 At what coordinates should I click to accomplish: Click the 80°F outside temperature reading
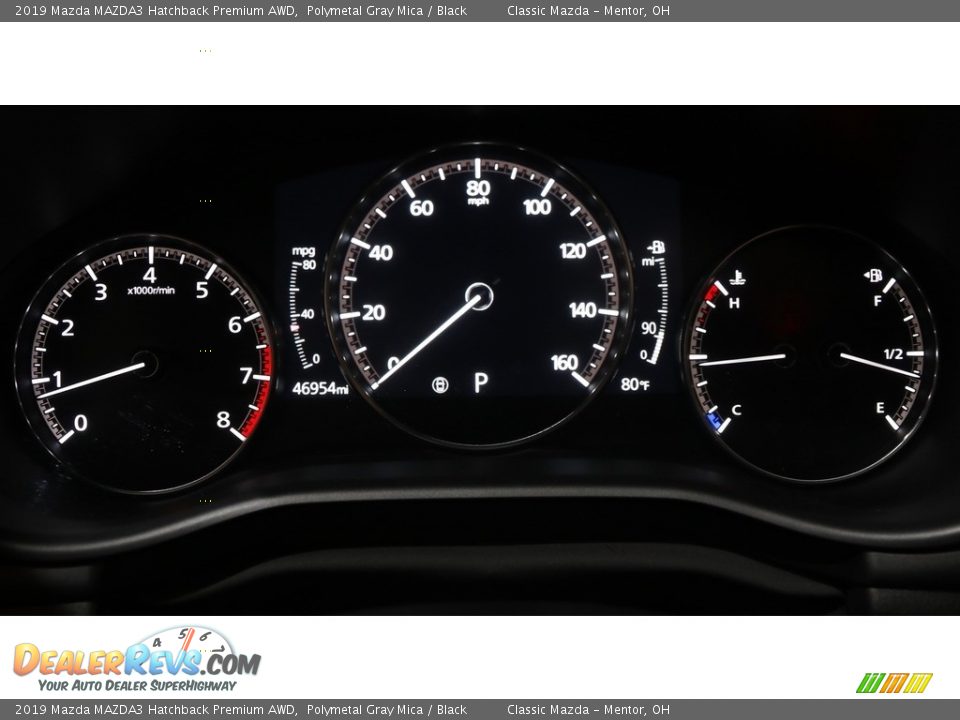point(635,384)
